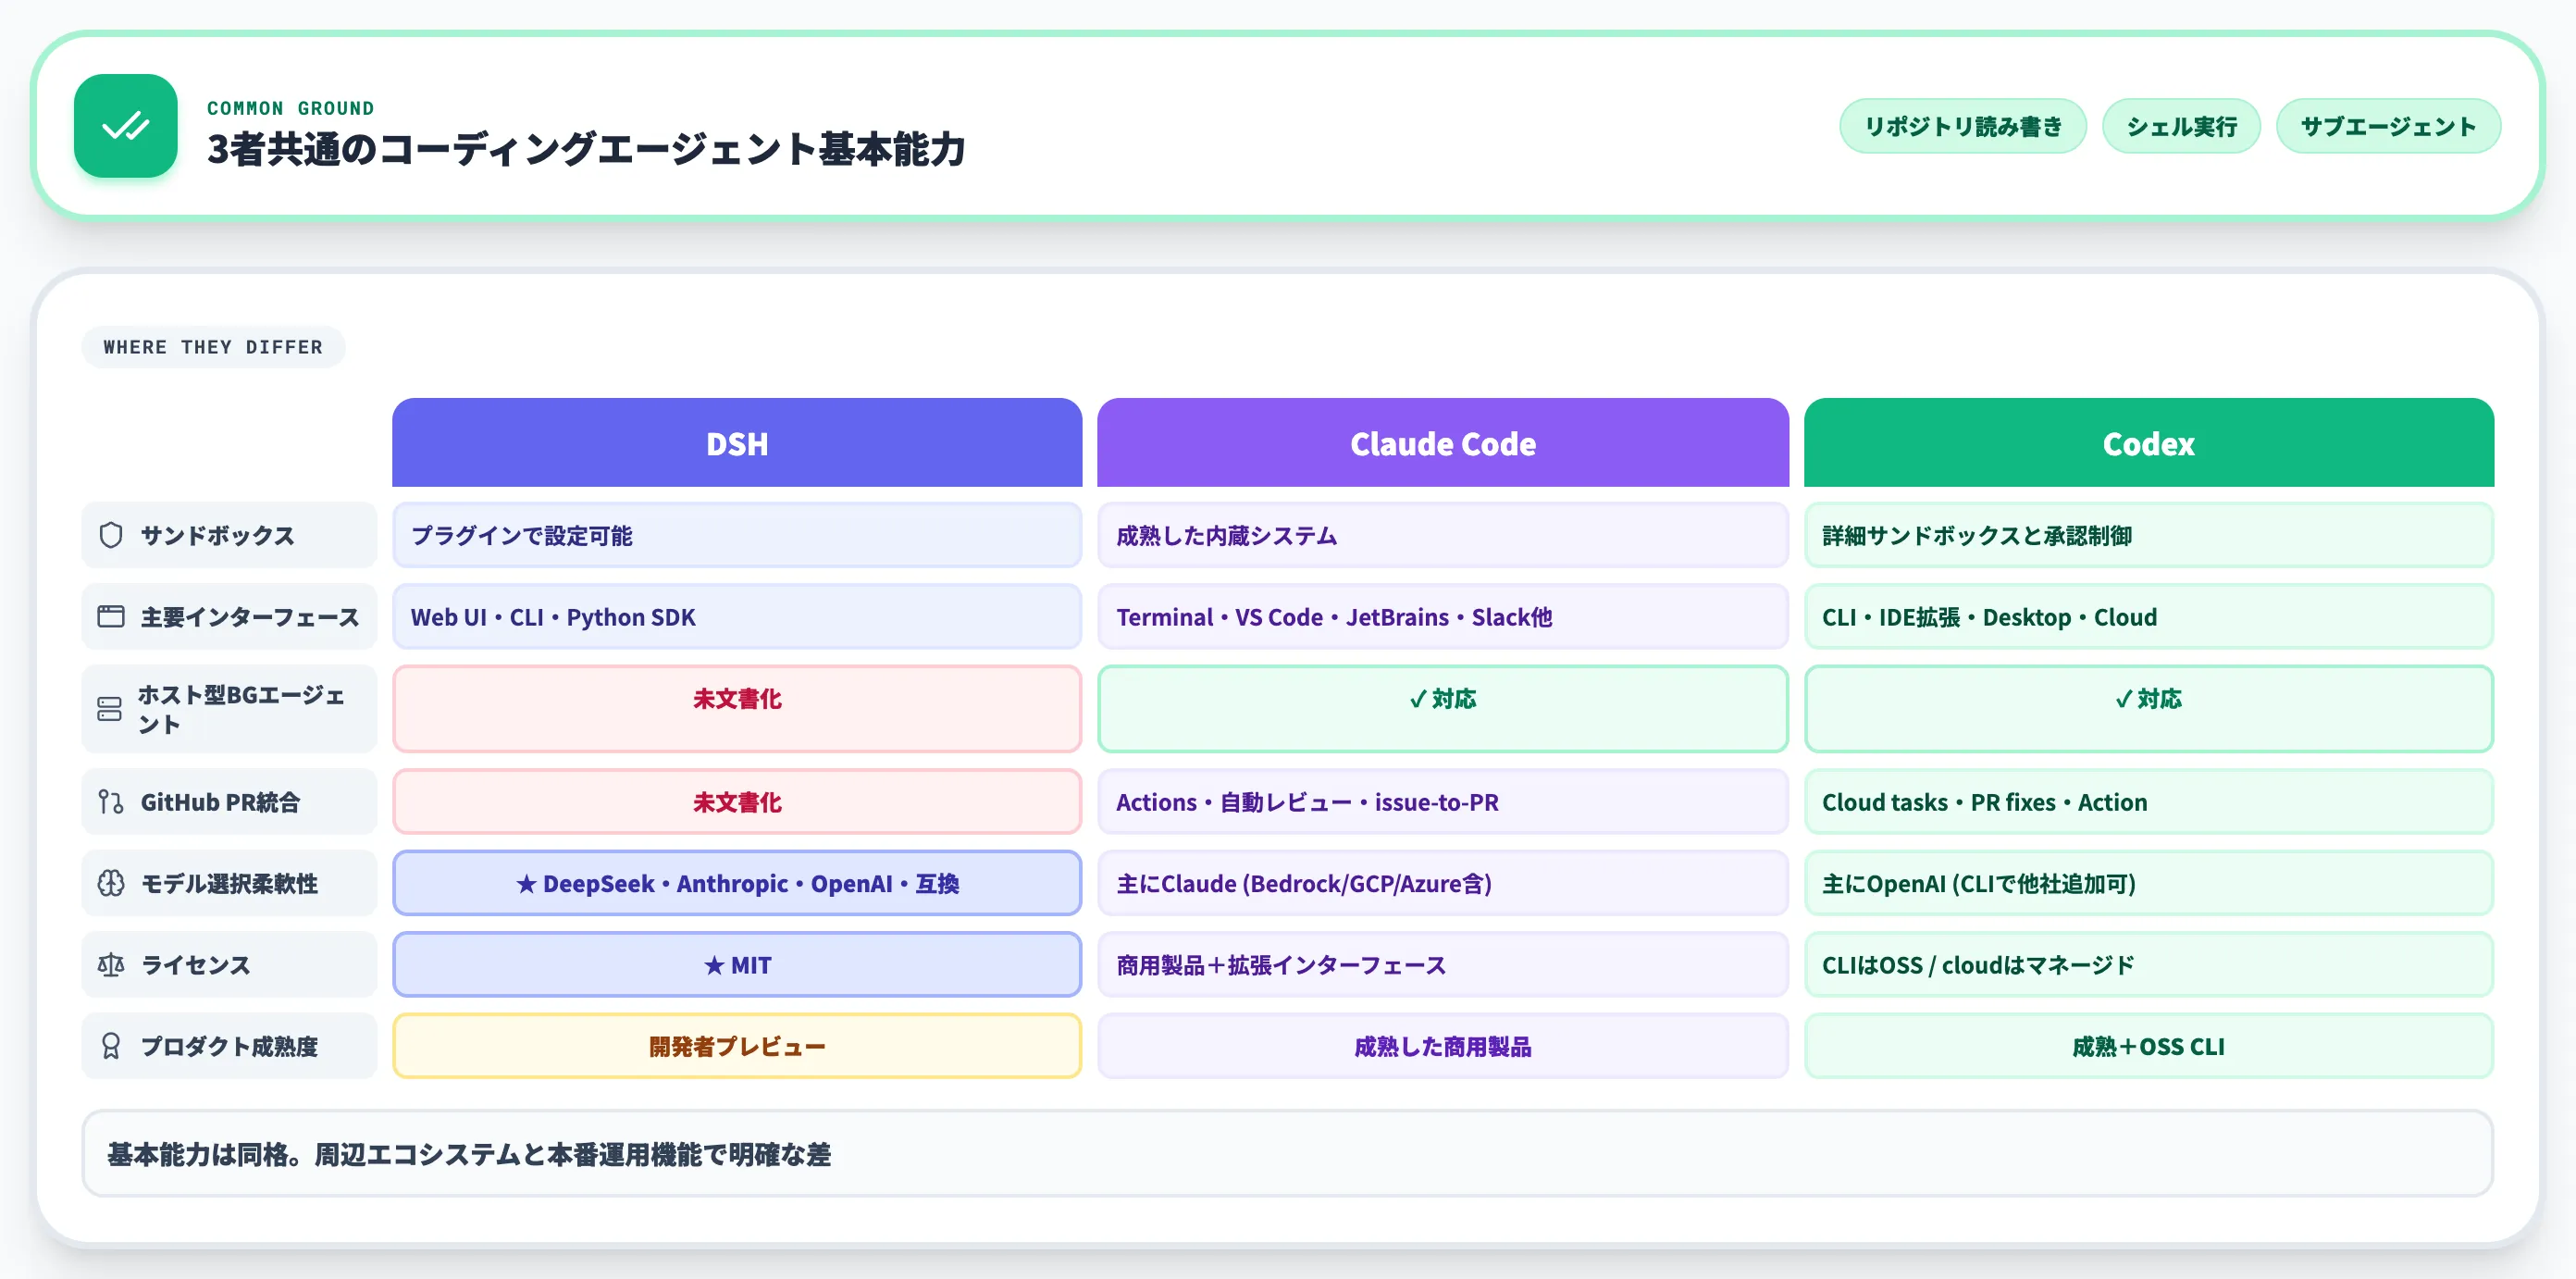
Task: Click the 詳細サンドボックスと承認制御 cell
Action: tap(2149, 535)
